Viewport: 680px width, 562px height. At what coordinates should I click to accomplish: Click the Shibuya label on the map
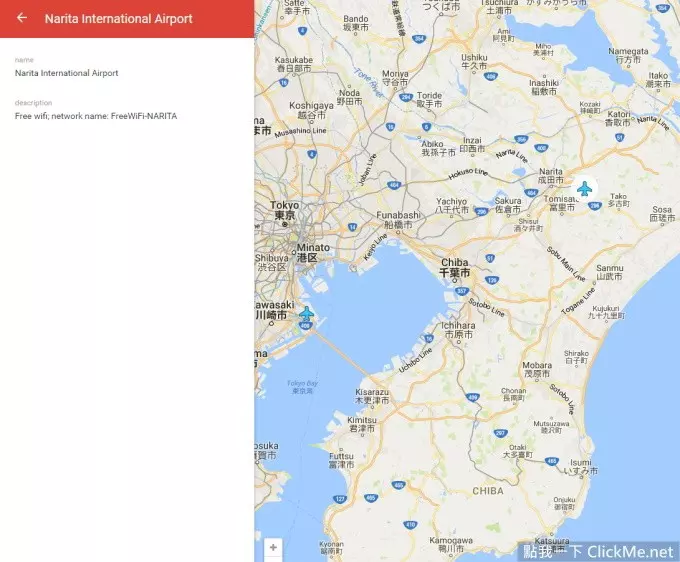[x=271, y=262]
